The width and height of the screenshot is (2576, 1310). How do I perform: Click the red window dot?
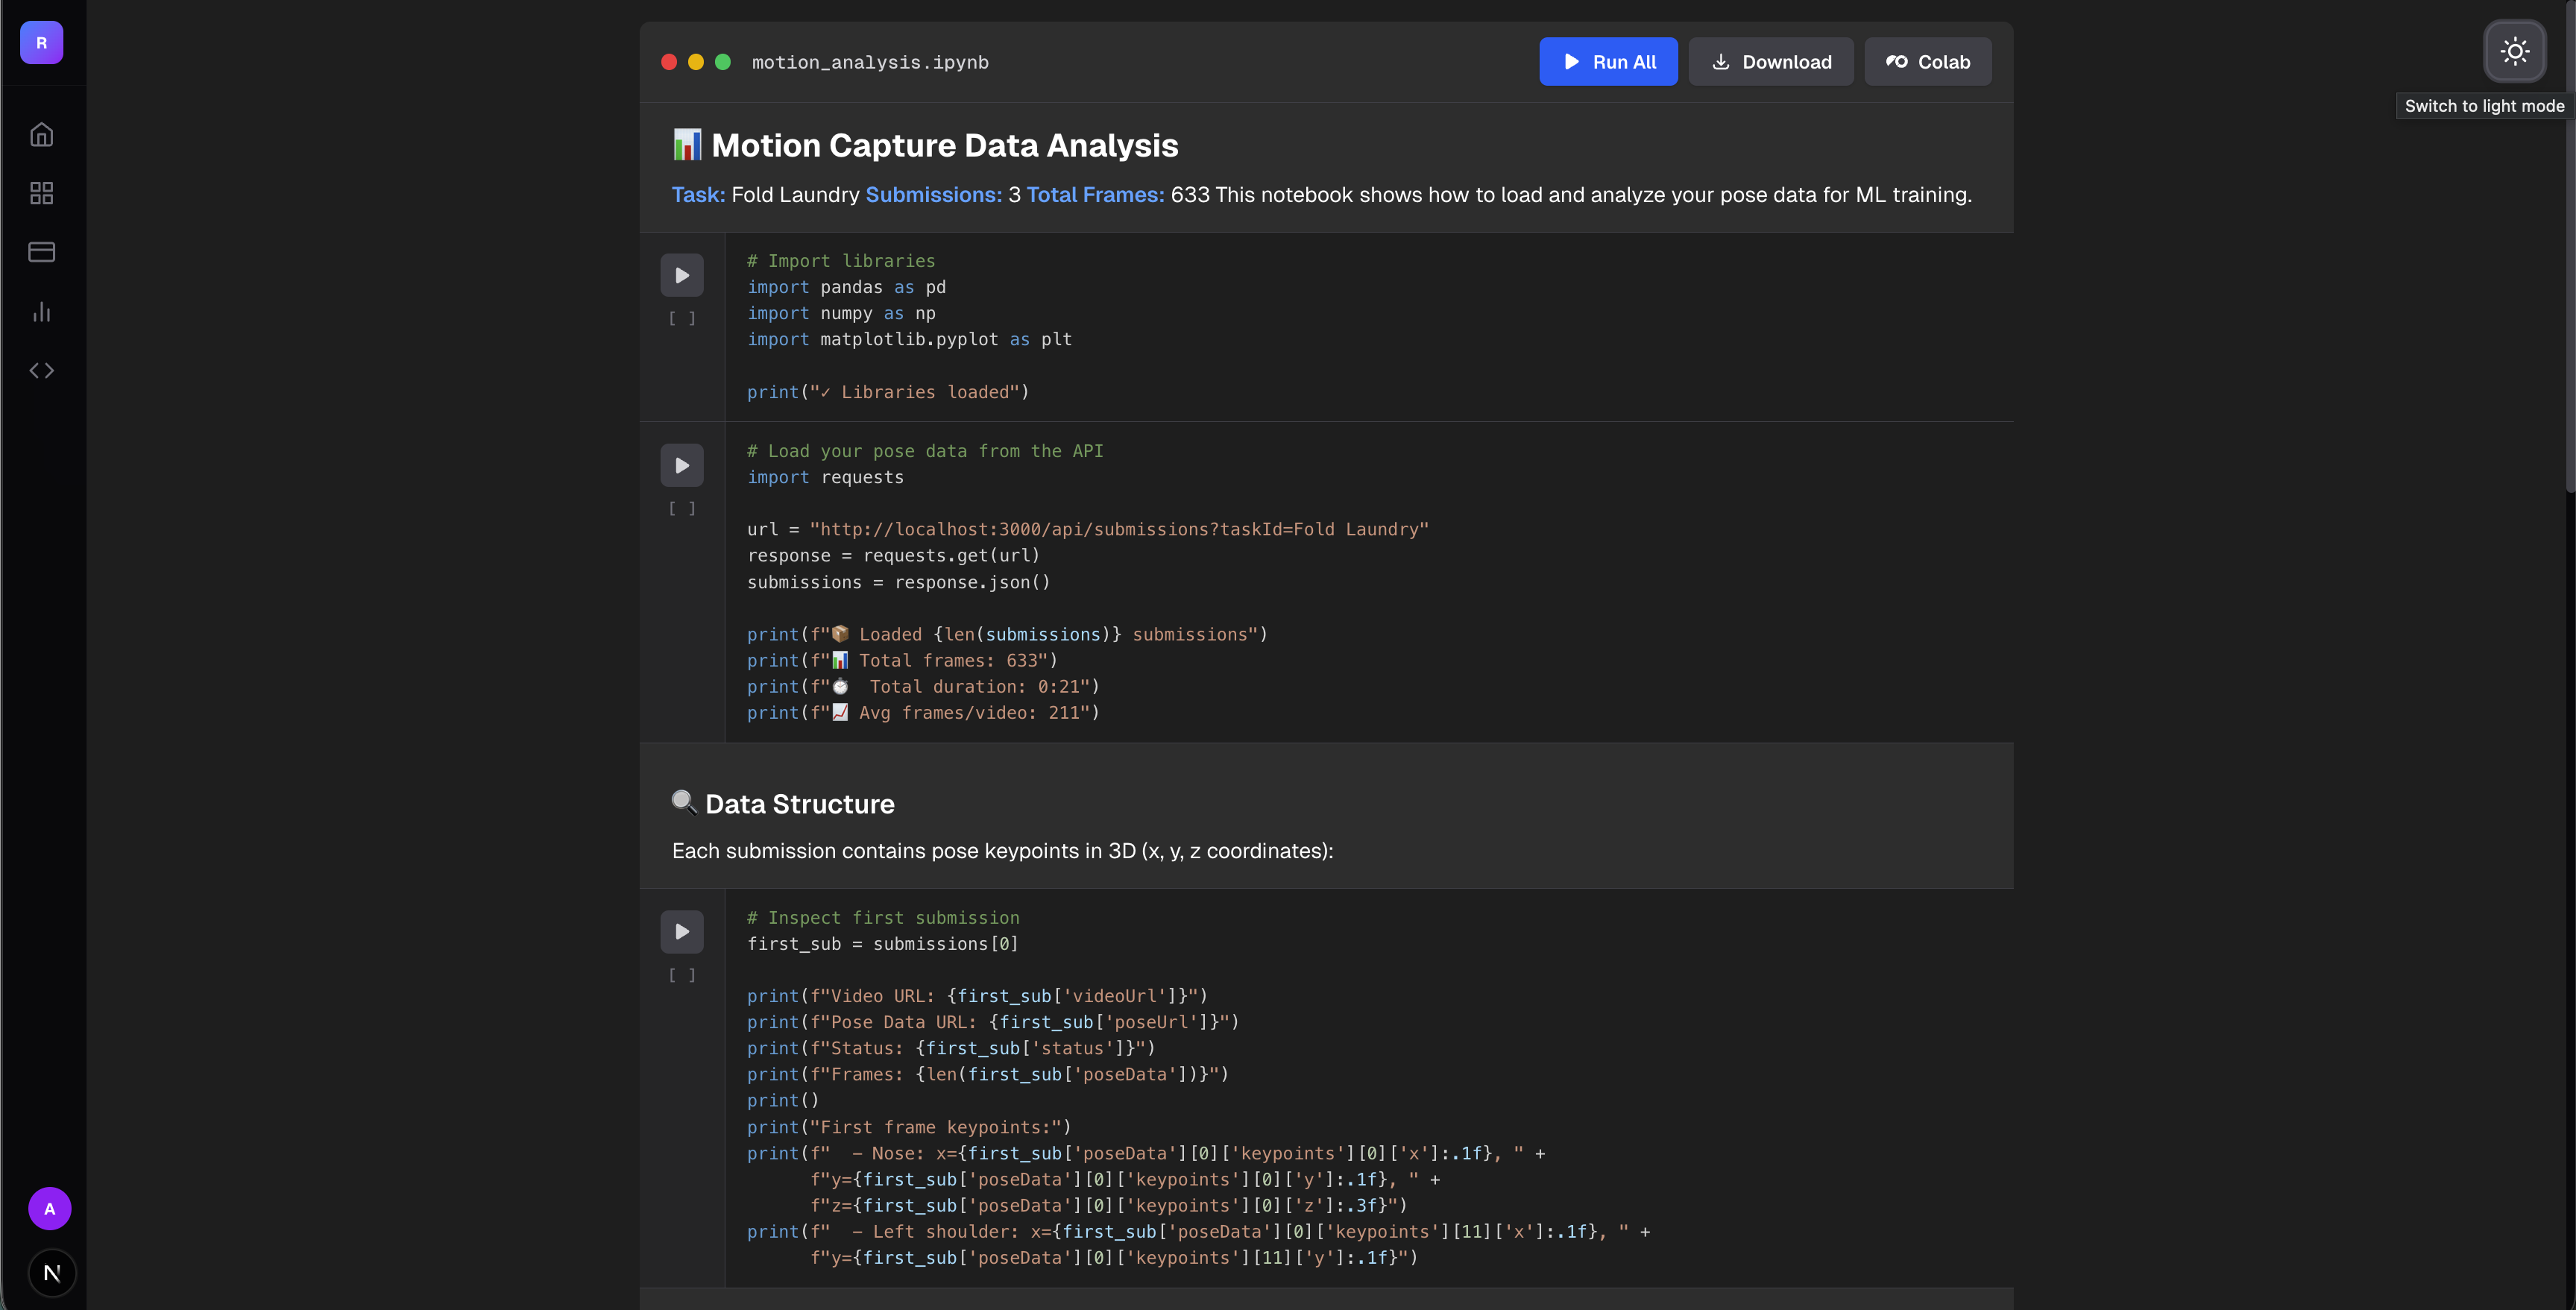tap(669, 62)
